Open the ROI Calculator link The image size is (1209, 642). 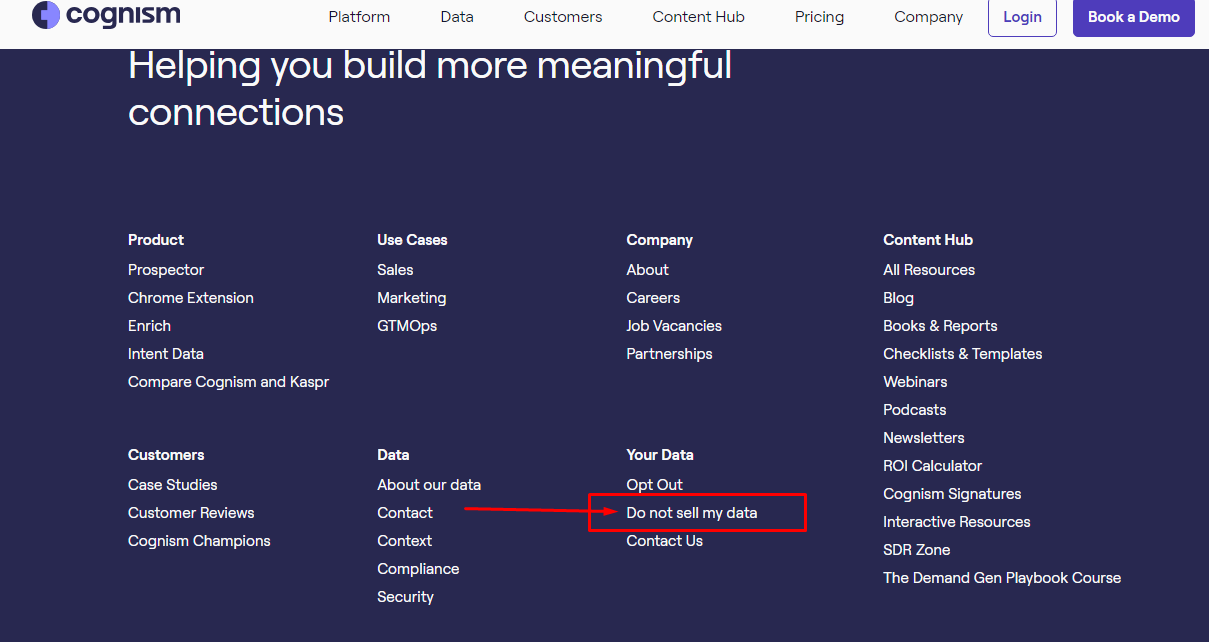[x=933, y=466]
